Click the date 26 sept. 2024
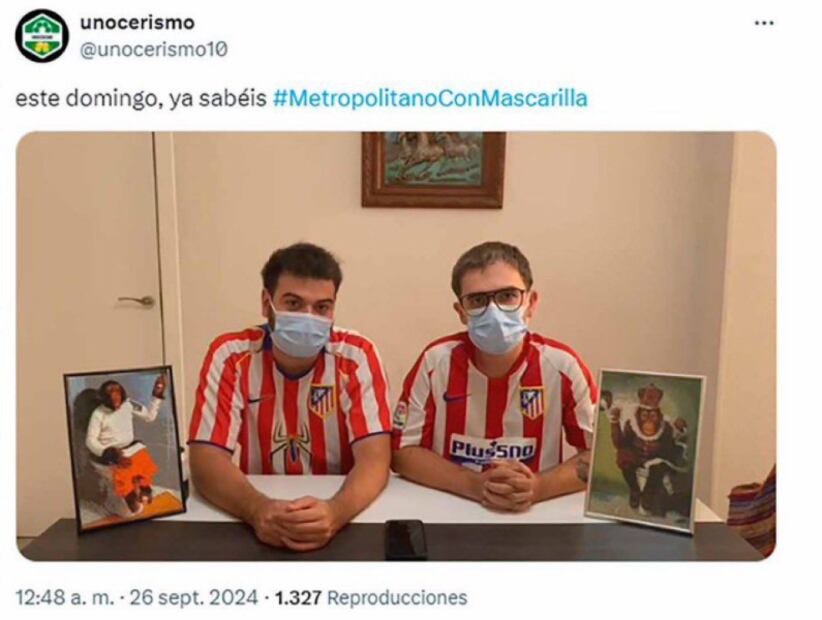 point(193,597)
